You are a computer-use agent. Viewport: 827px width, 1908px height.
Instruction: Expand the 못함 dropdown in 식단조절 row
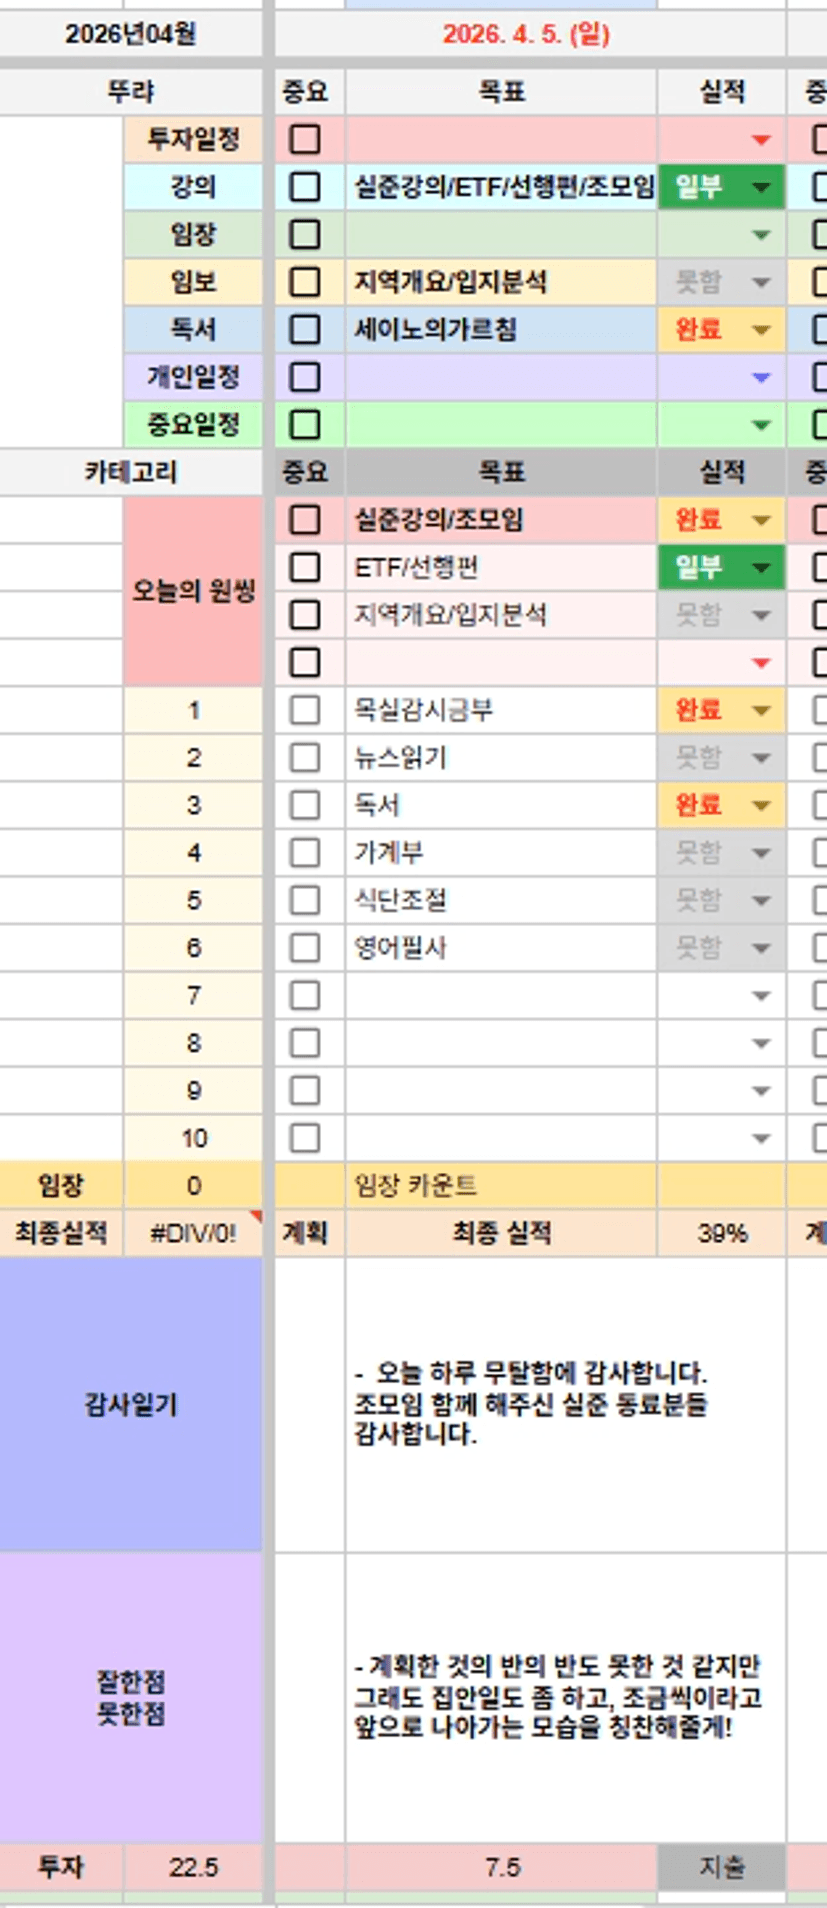pos(761,900)
